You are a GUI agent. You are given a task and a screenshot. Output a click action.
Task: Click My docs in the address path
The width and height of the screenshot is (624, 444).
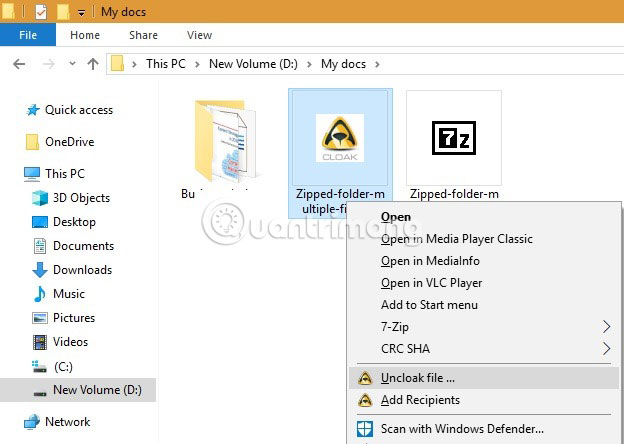[343, 64]
